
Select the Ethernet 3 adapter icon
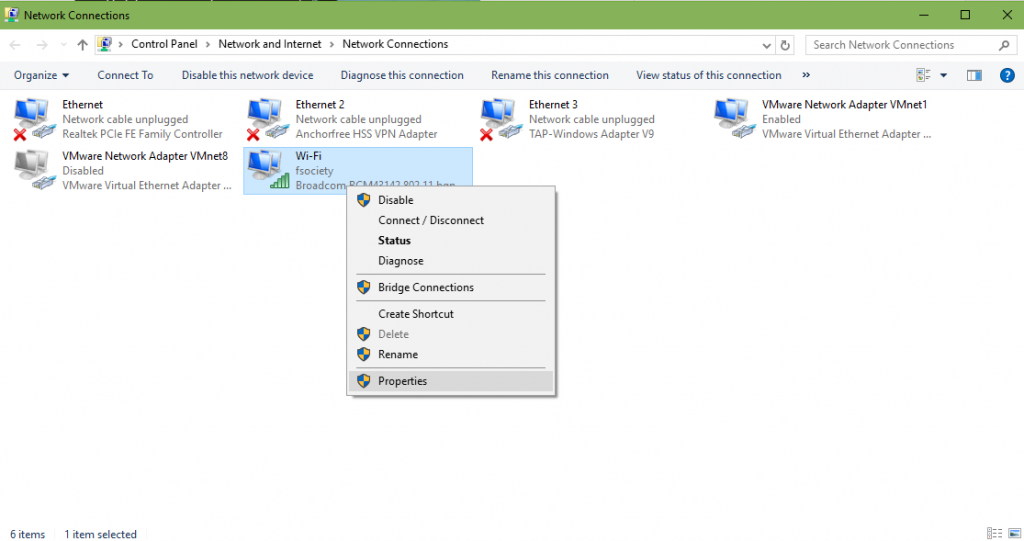(x=500, y=119)
